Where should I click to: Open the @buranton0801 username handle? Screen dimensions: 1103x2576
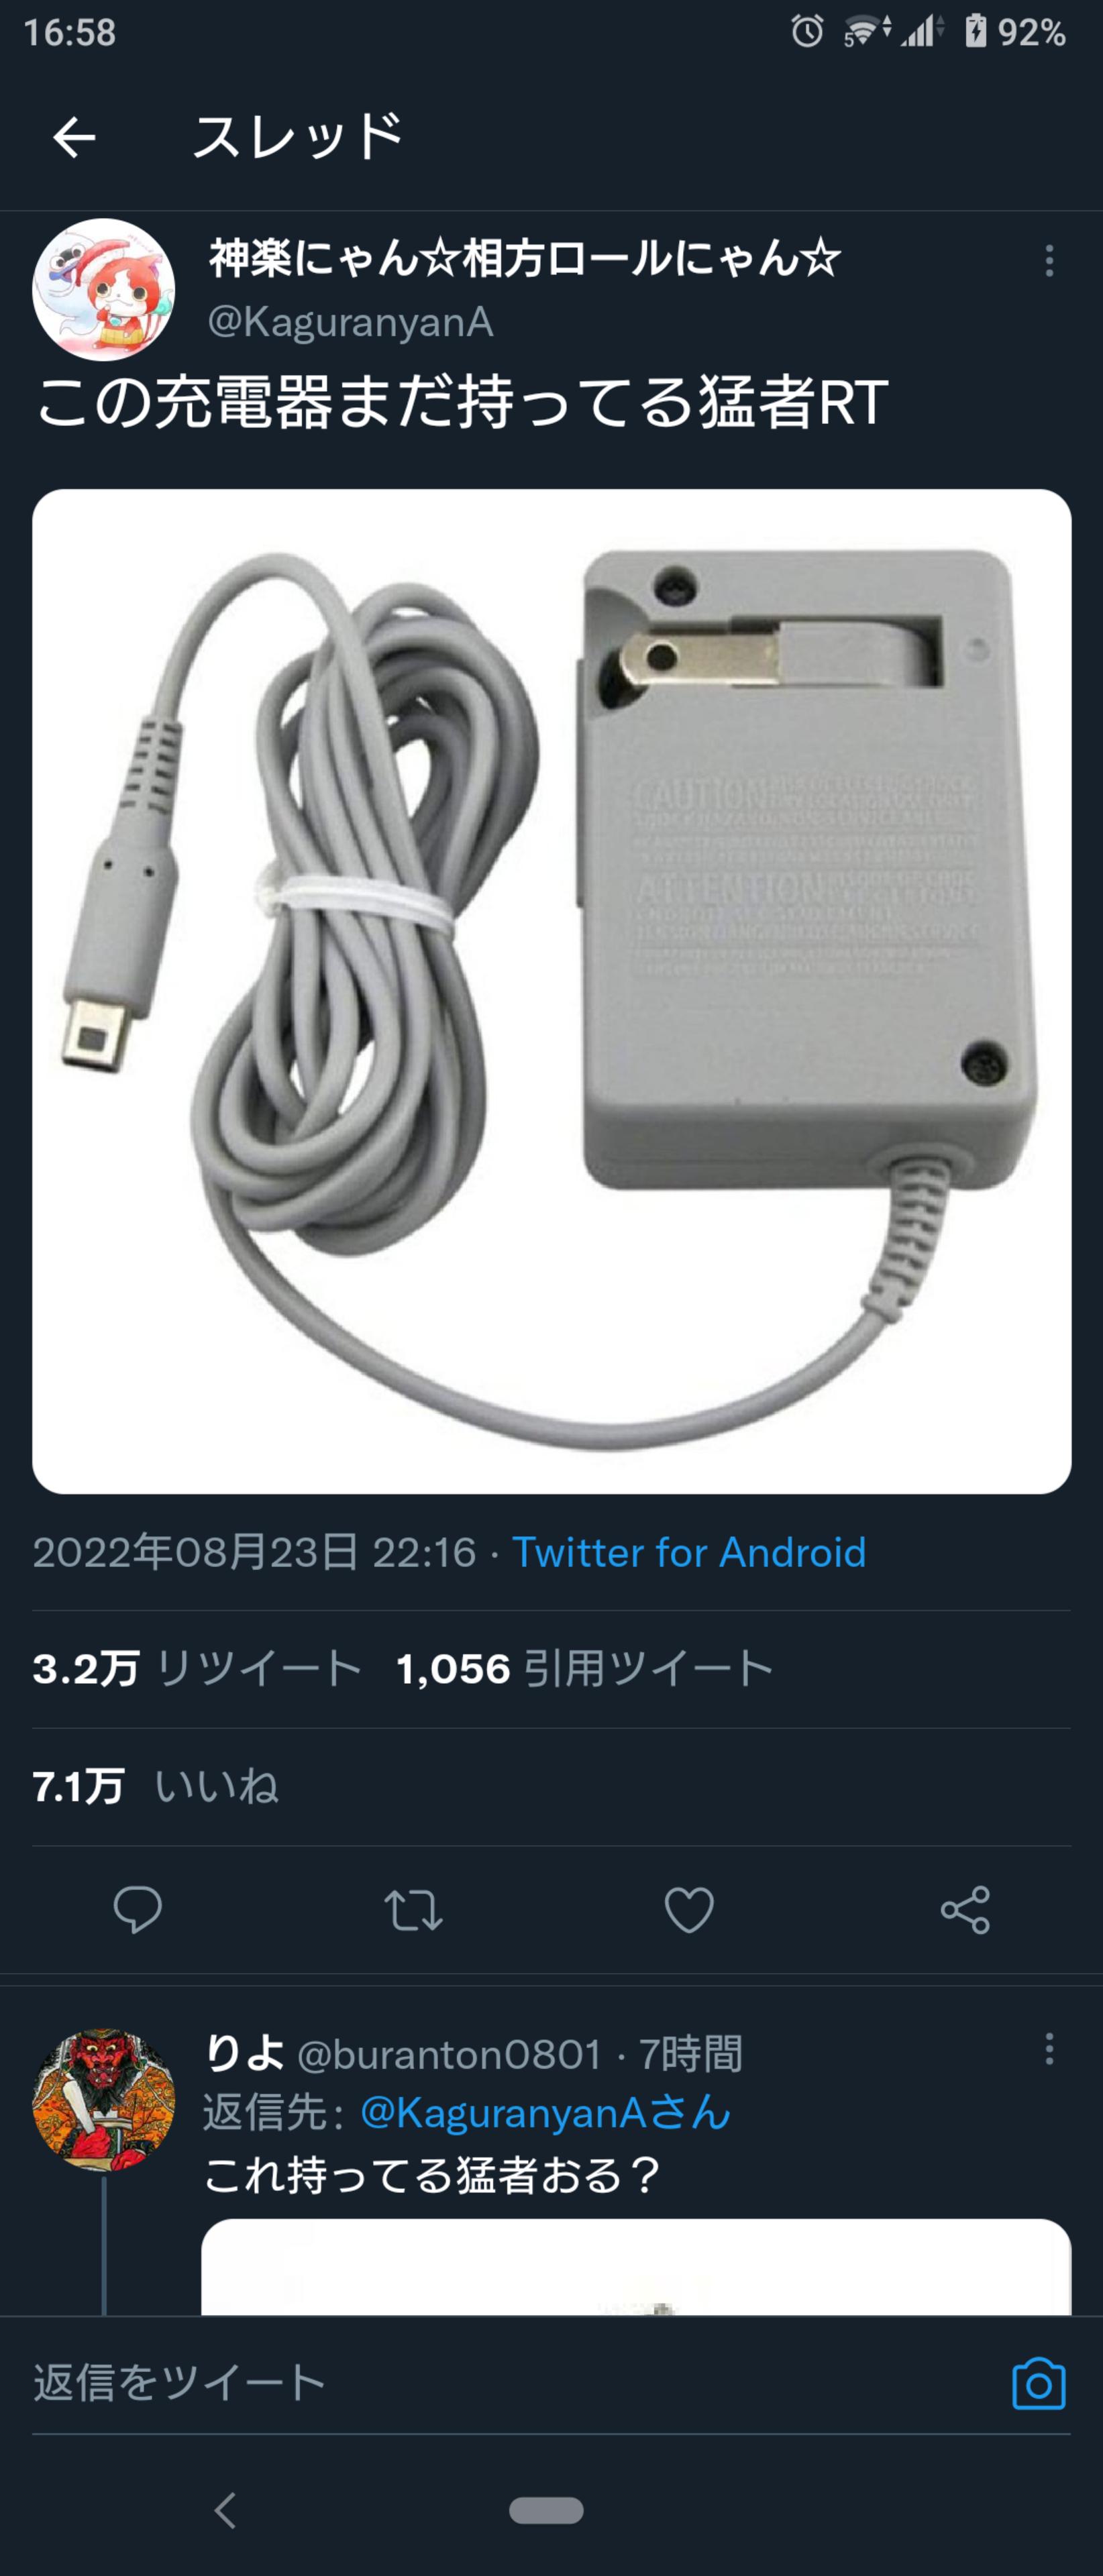tap(450, 2055)
